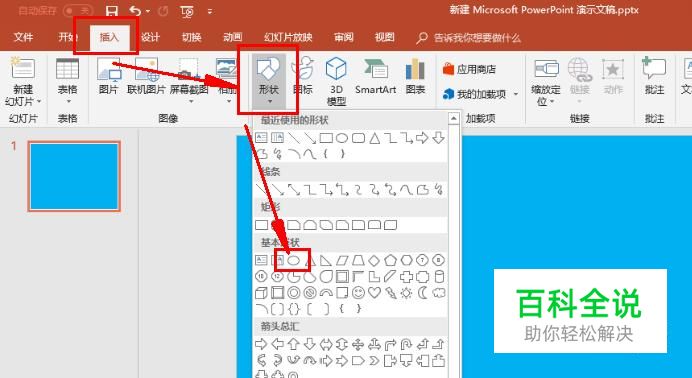Switch to the 幻灯片放映 ribbon tab
The image size is (692, 378).
pos(288,37)
